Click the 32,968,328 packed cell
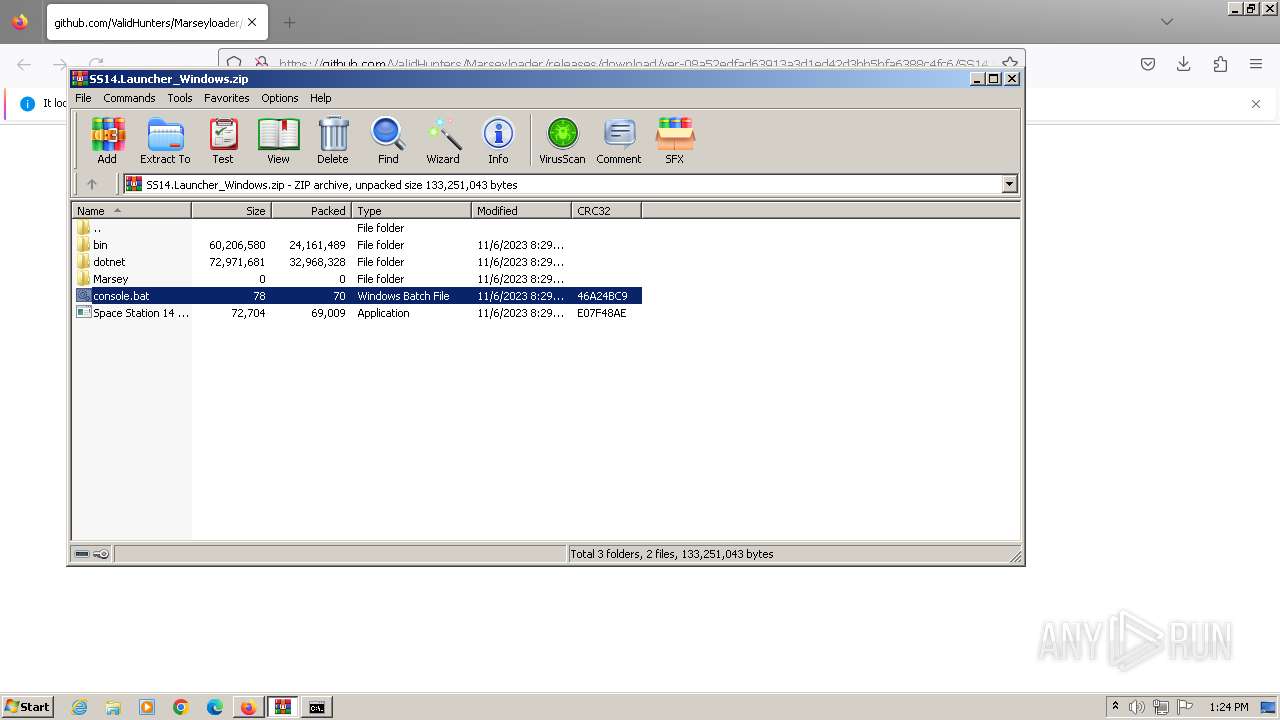This screenshot has height=720, width=1280. click(317, 262)
